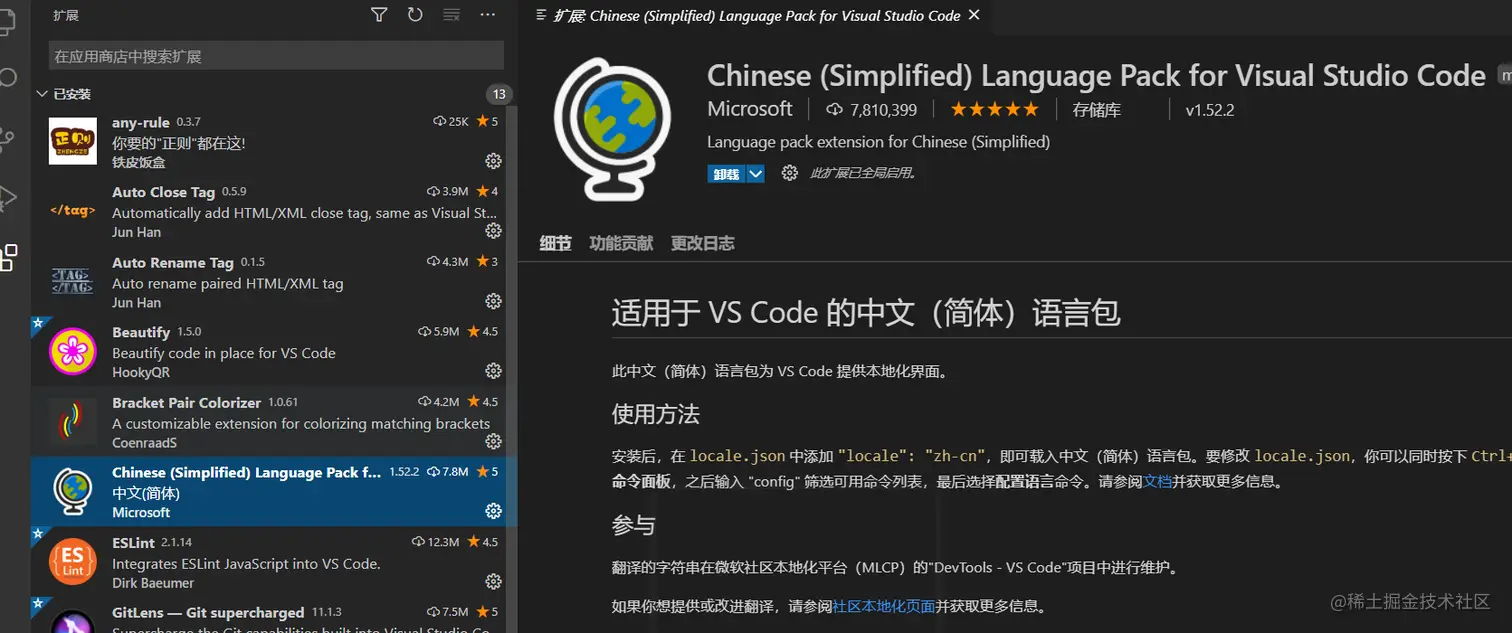The image size is (1512, 633).
Task: Select the Bracket Pair Colorizer extension
Action: [268, 421]
